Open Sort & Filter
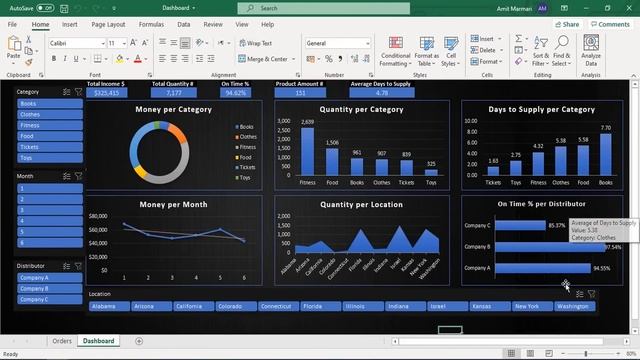 point(541,51)
